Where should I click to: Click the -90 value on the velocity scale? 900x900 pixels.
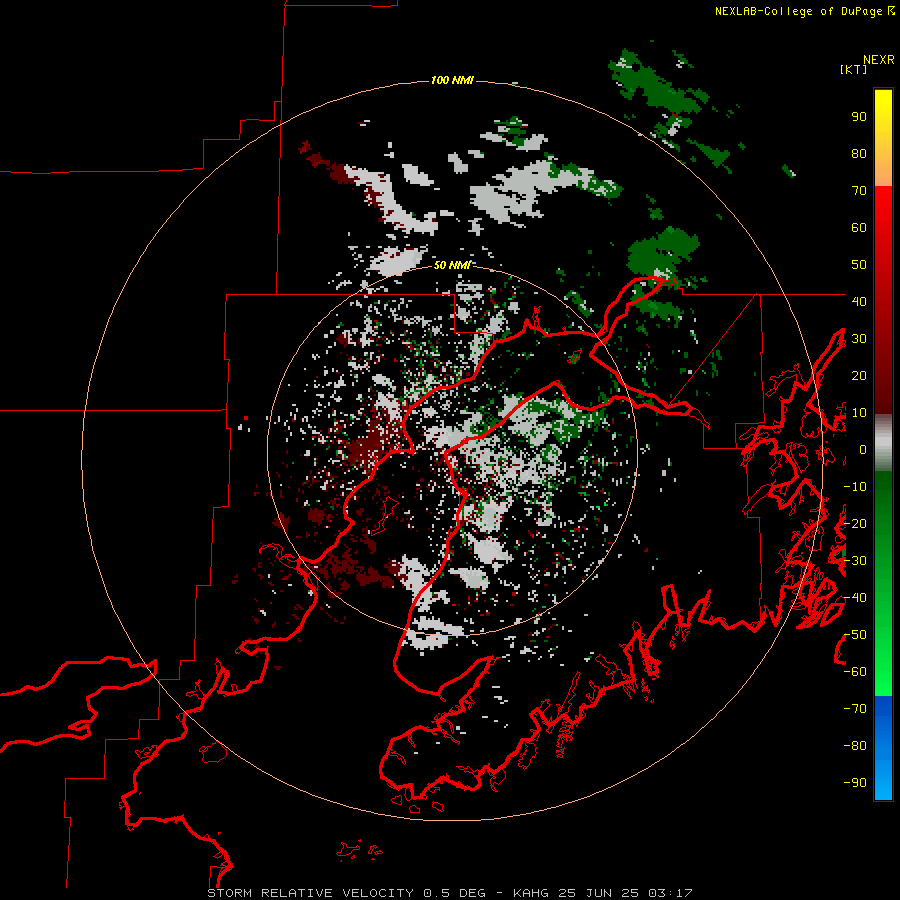[855, 782]
